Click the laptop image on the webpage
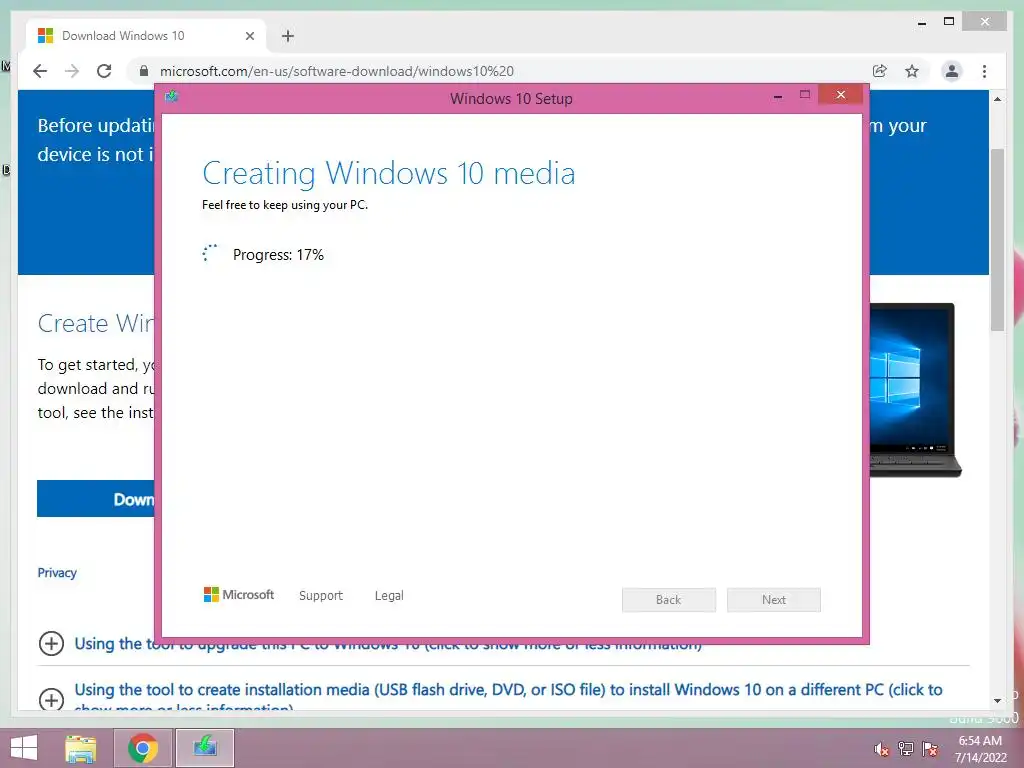This screenshot has height=768, width=1024. click(916, 390)
